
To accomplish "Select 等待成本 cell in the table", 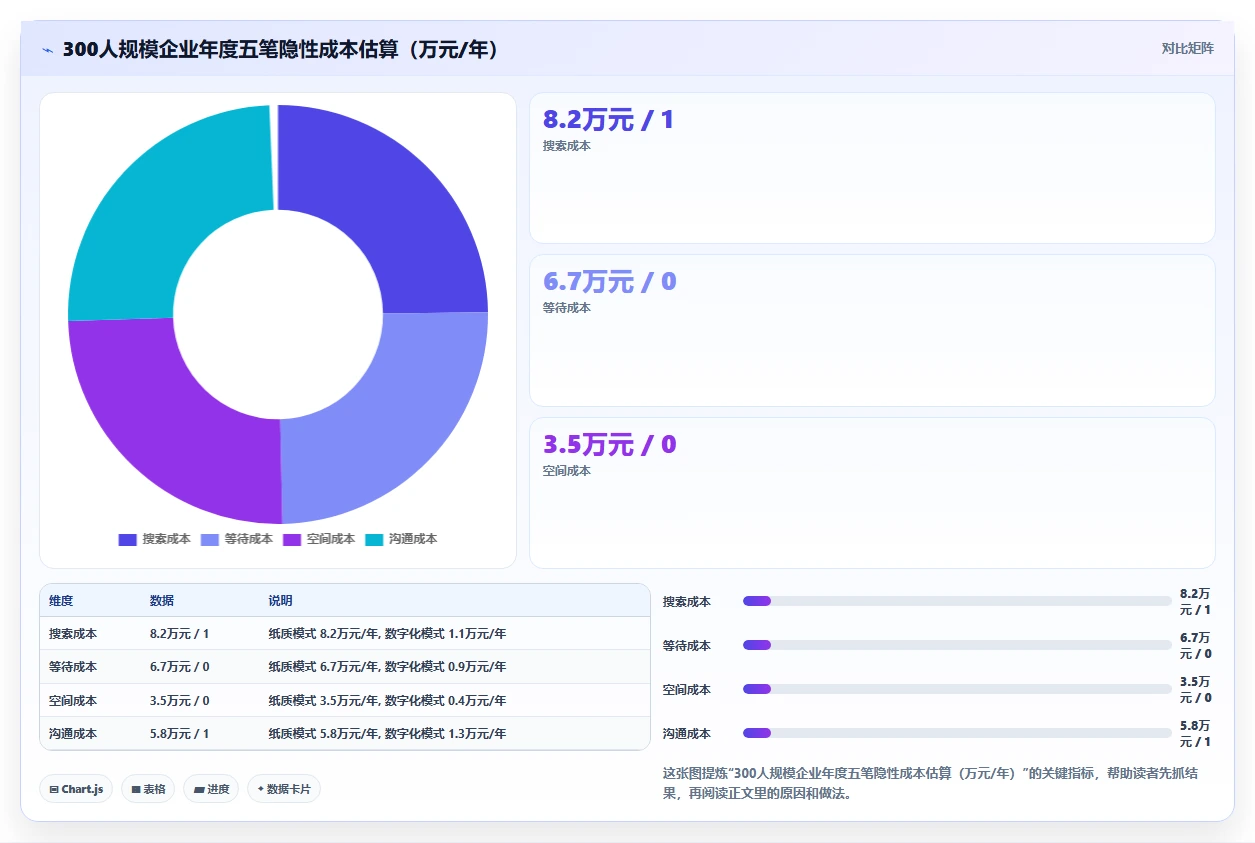I will [x=73, y=667].
